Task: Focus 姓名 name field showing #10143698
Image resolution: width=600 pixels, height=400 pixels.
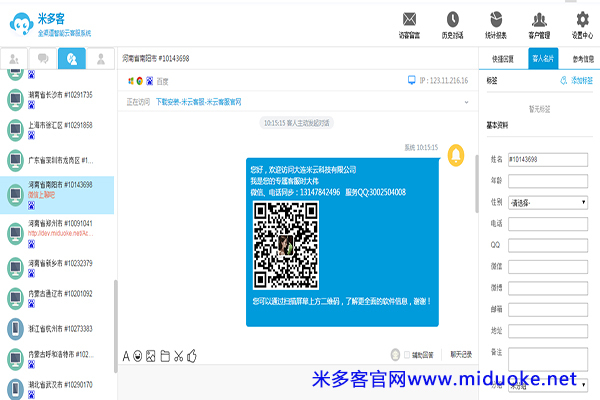Action: (548, 160)
